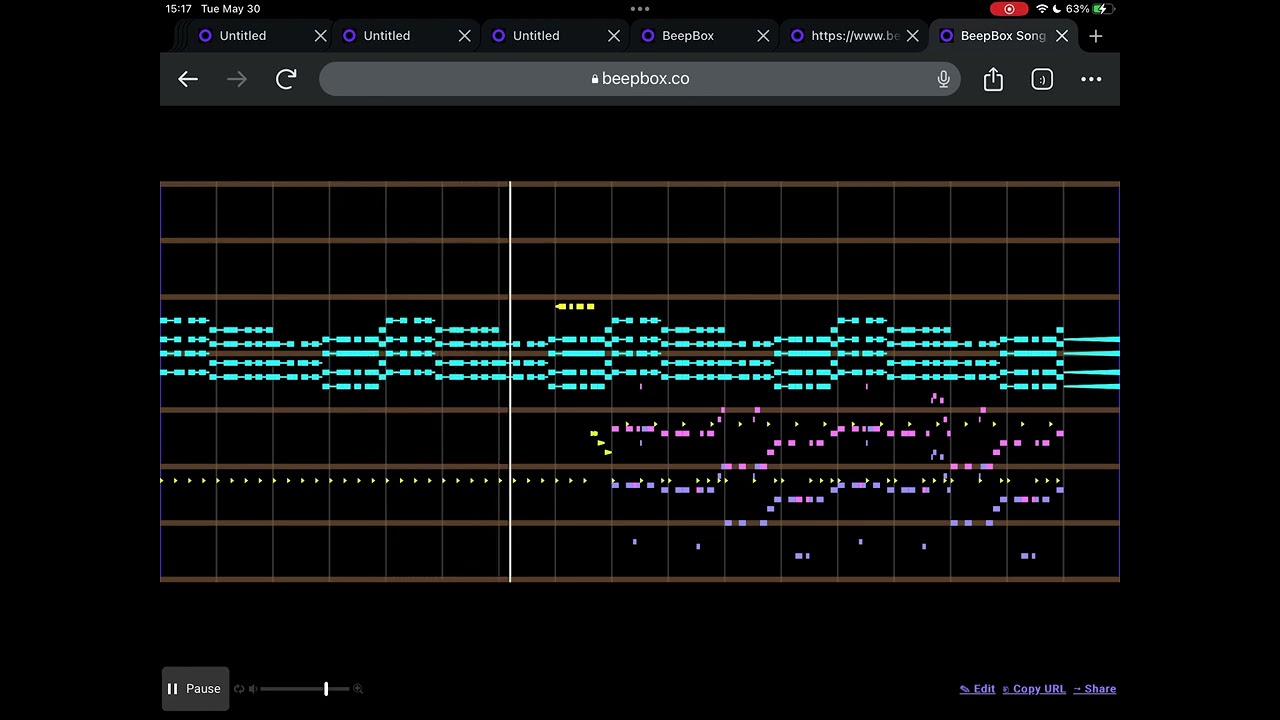Image resolution: width=1280 pixels, height=720 pixels.
Task: Go back with the browser arrow
Action: point(188,79)
